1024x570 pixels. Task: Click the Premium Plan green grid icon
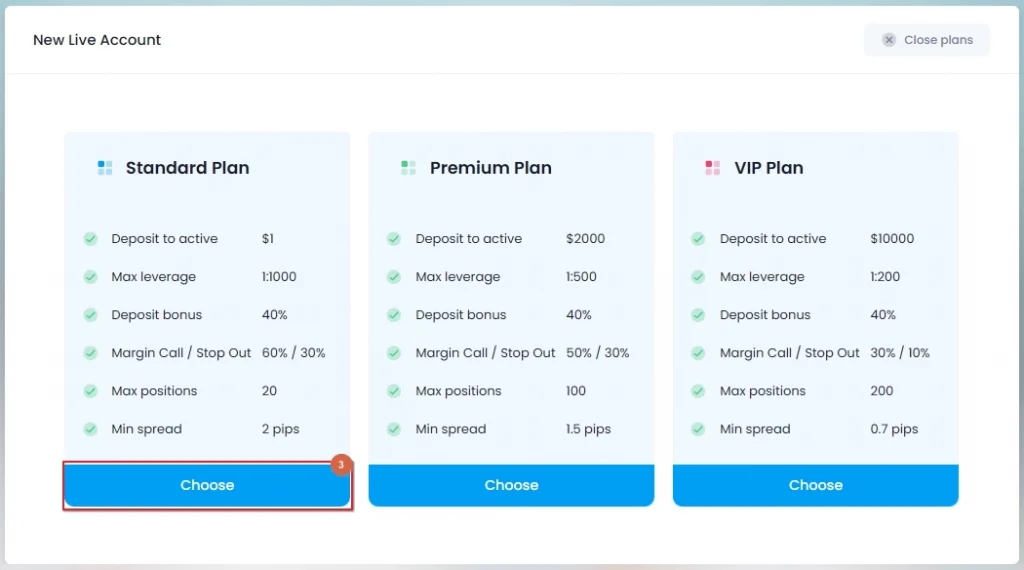408,168
